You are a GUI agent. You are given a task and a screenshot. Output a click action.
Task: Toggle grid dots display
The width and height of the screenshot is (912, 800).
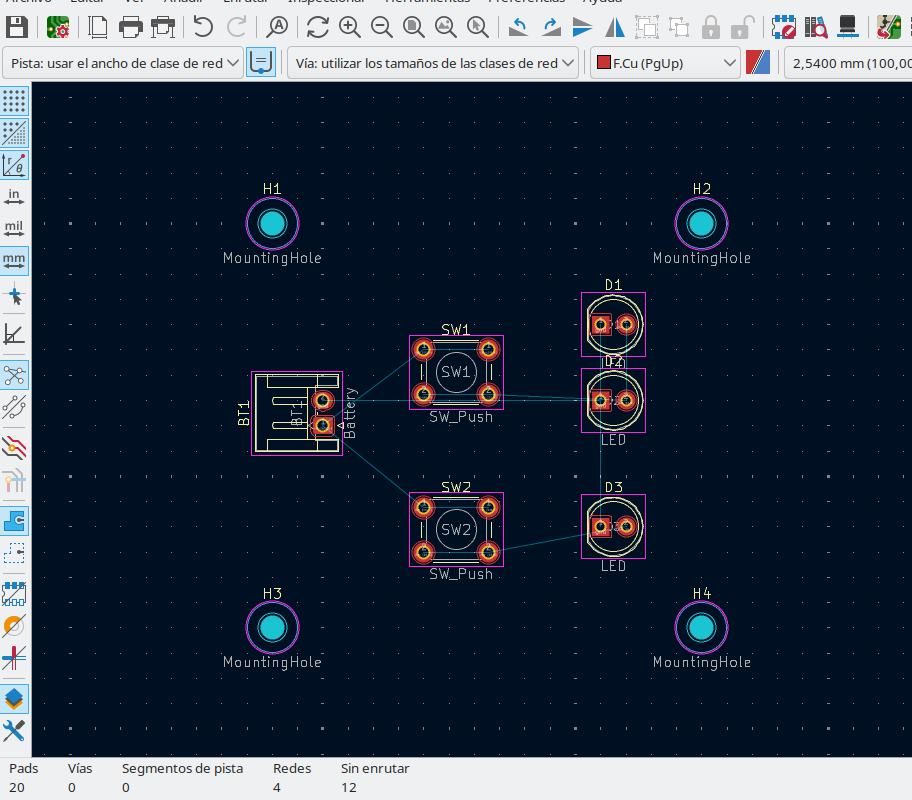[14, 101]
